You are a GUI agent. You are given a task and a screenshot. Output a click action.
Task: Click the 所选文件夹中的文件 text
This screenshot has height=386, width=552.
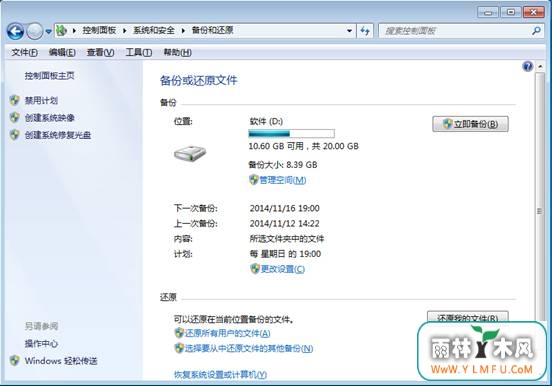287,239
